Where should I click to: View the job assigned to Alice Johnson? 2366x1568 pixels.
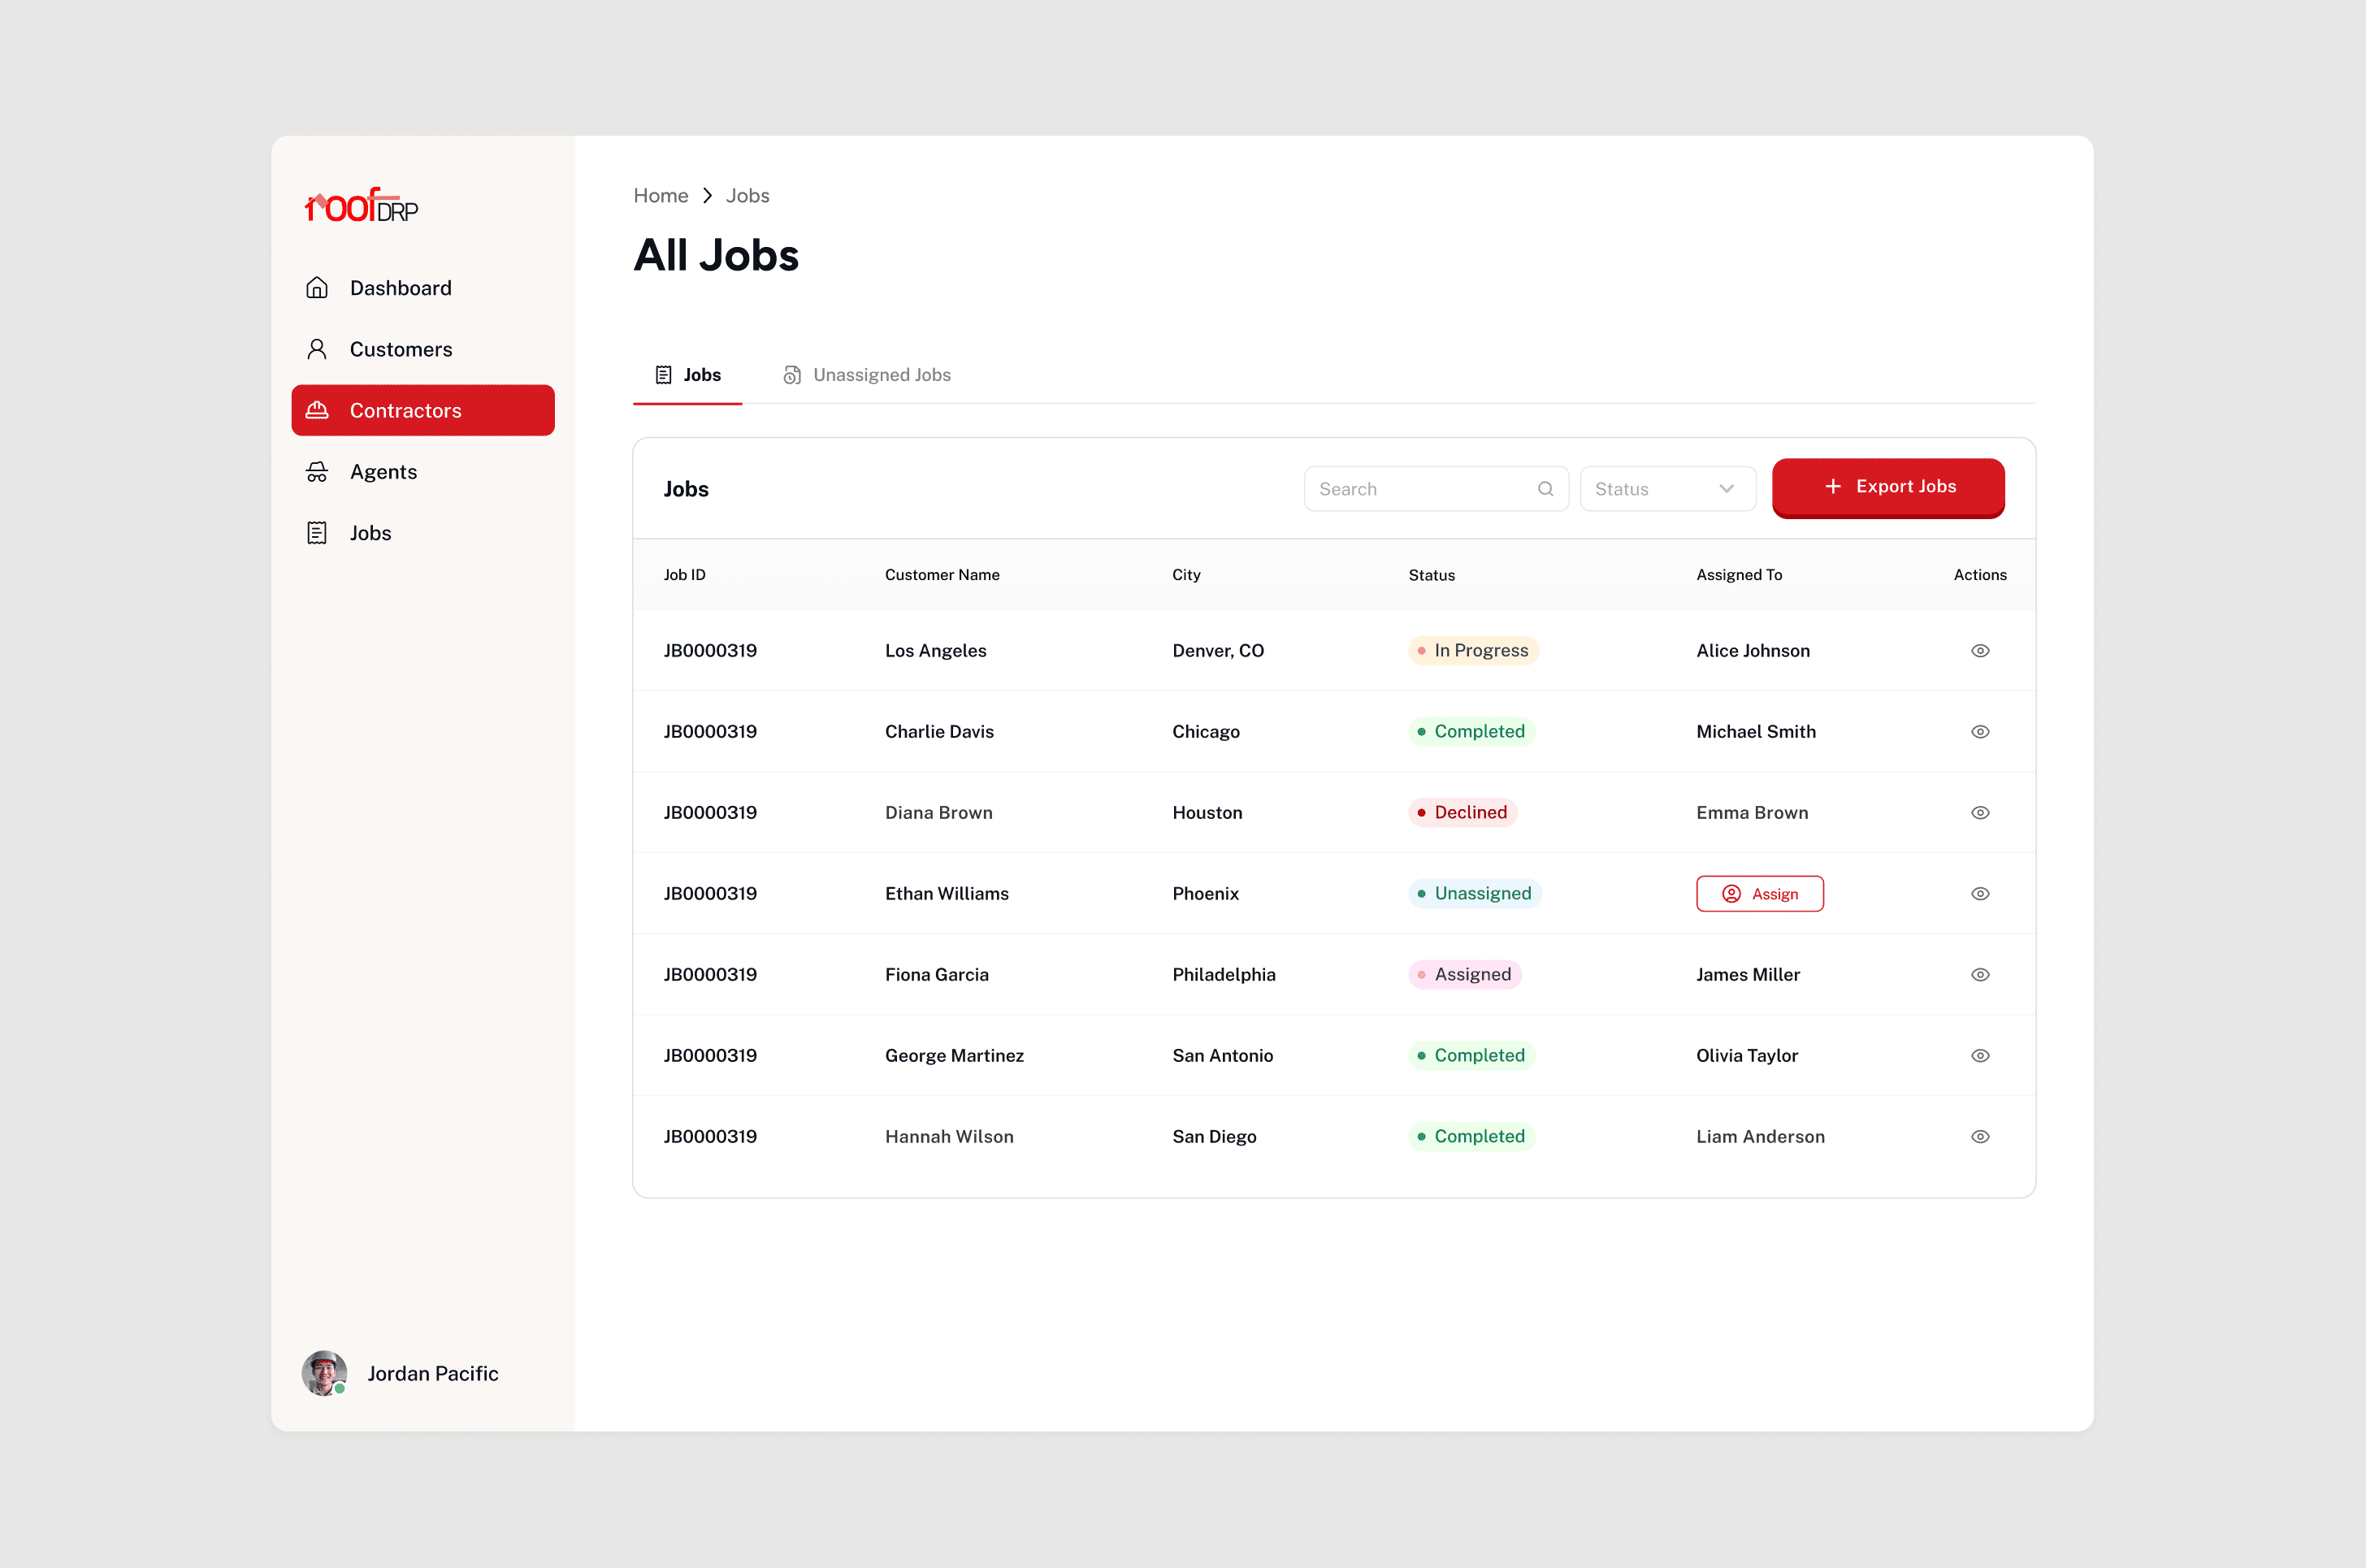1979,651
